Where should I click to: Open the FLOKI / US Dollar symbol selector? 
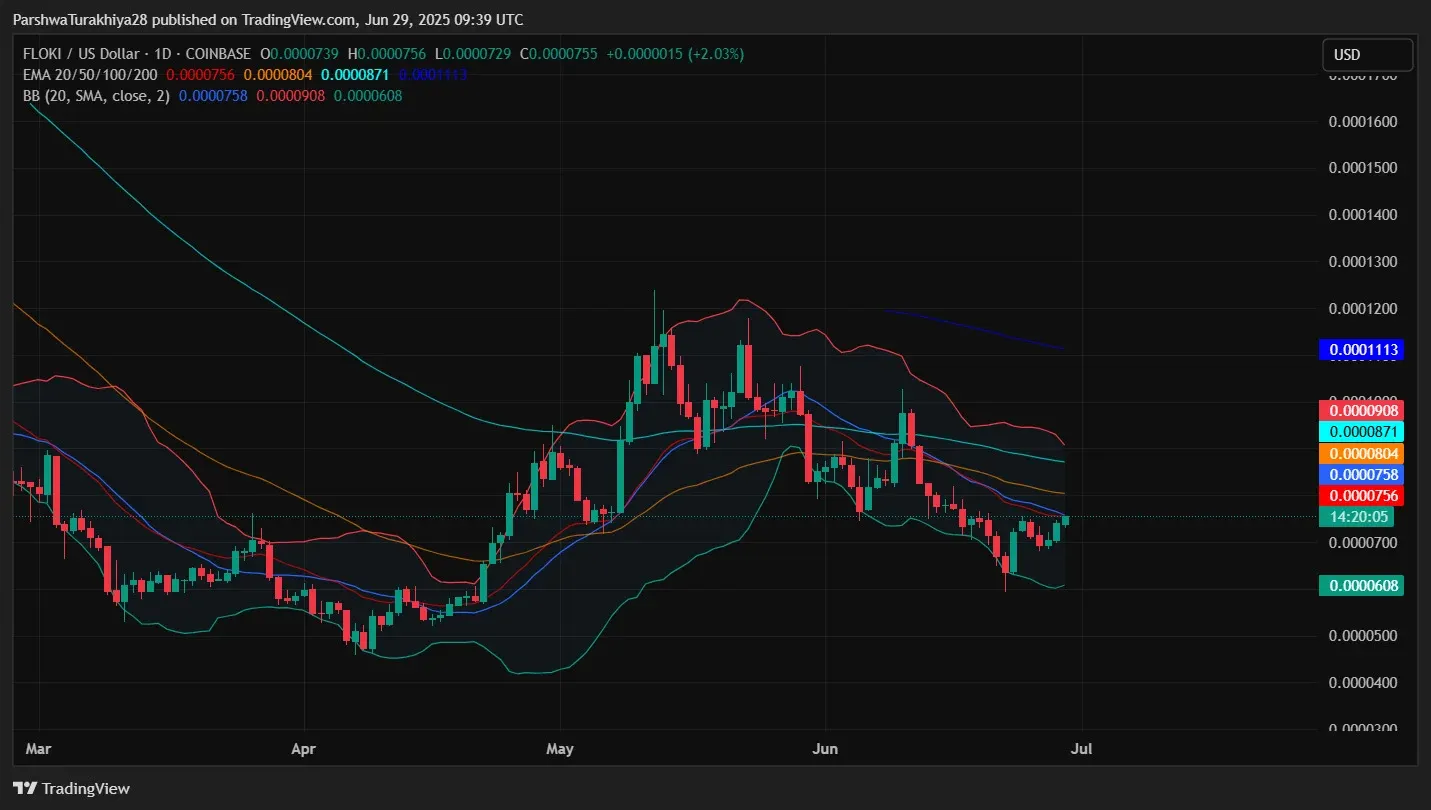point(84,53)
